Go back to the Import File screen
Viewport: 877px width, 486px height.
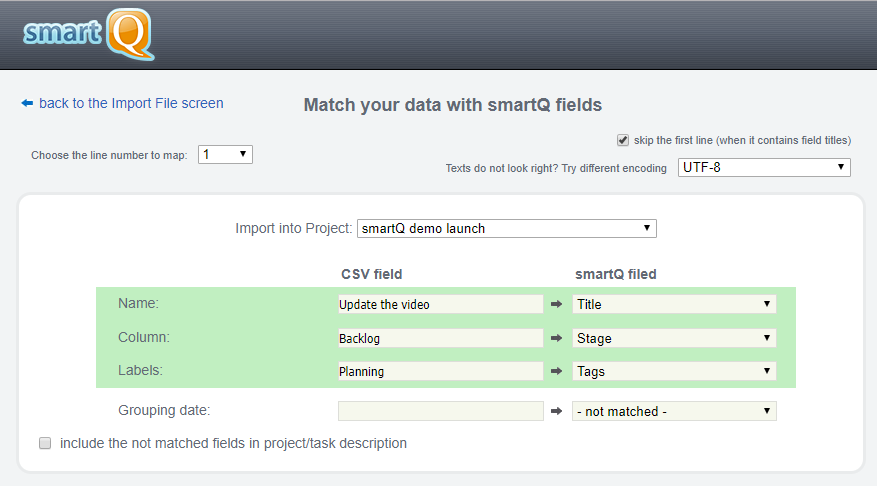[131, 103]
